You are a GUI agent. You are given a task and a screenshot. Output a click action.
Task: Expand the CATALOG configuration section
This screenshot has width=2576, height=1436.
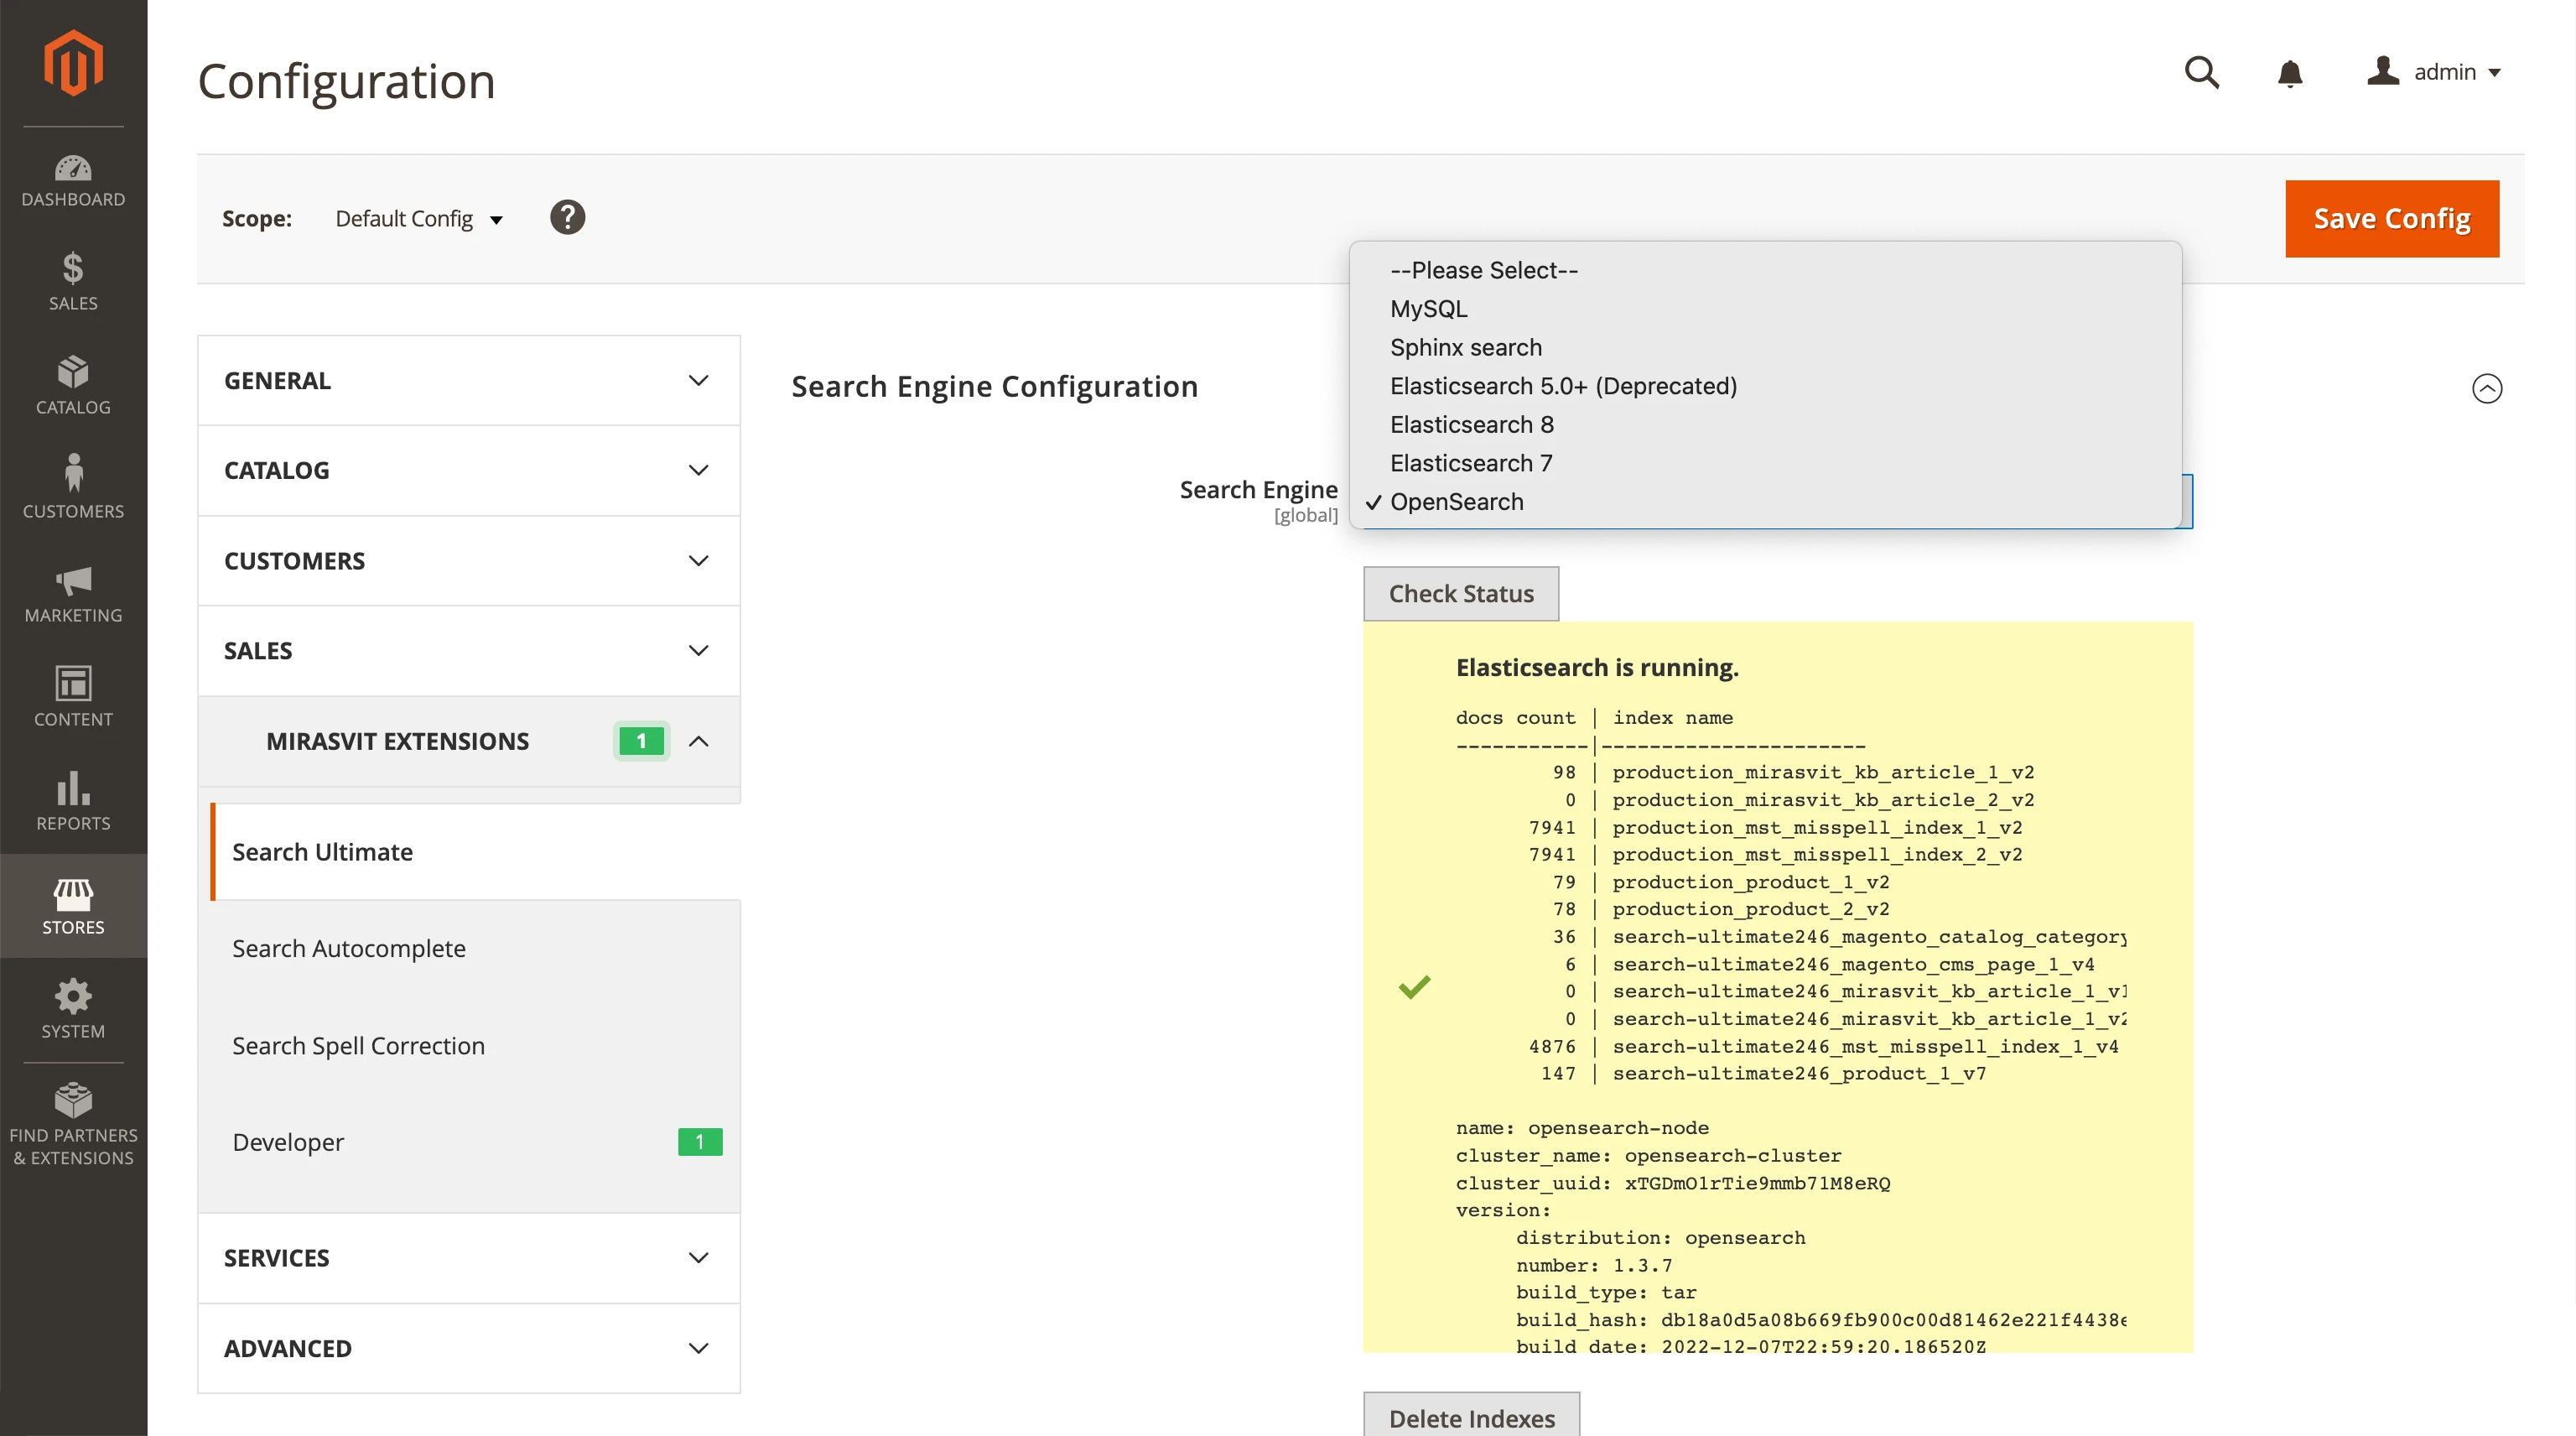click(468, 470)
